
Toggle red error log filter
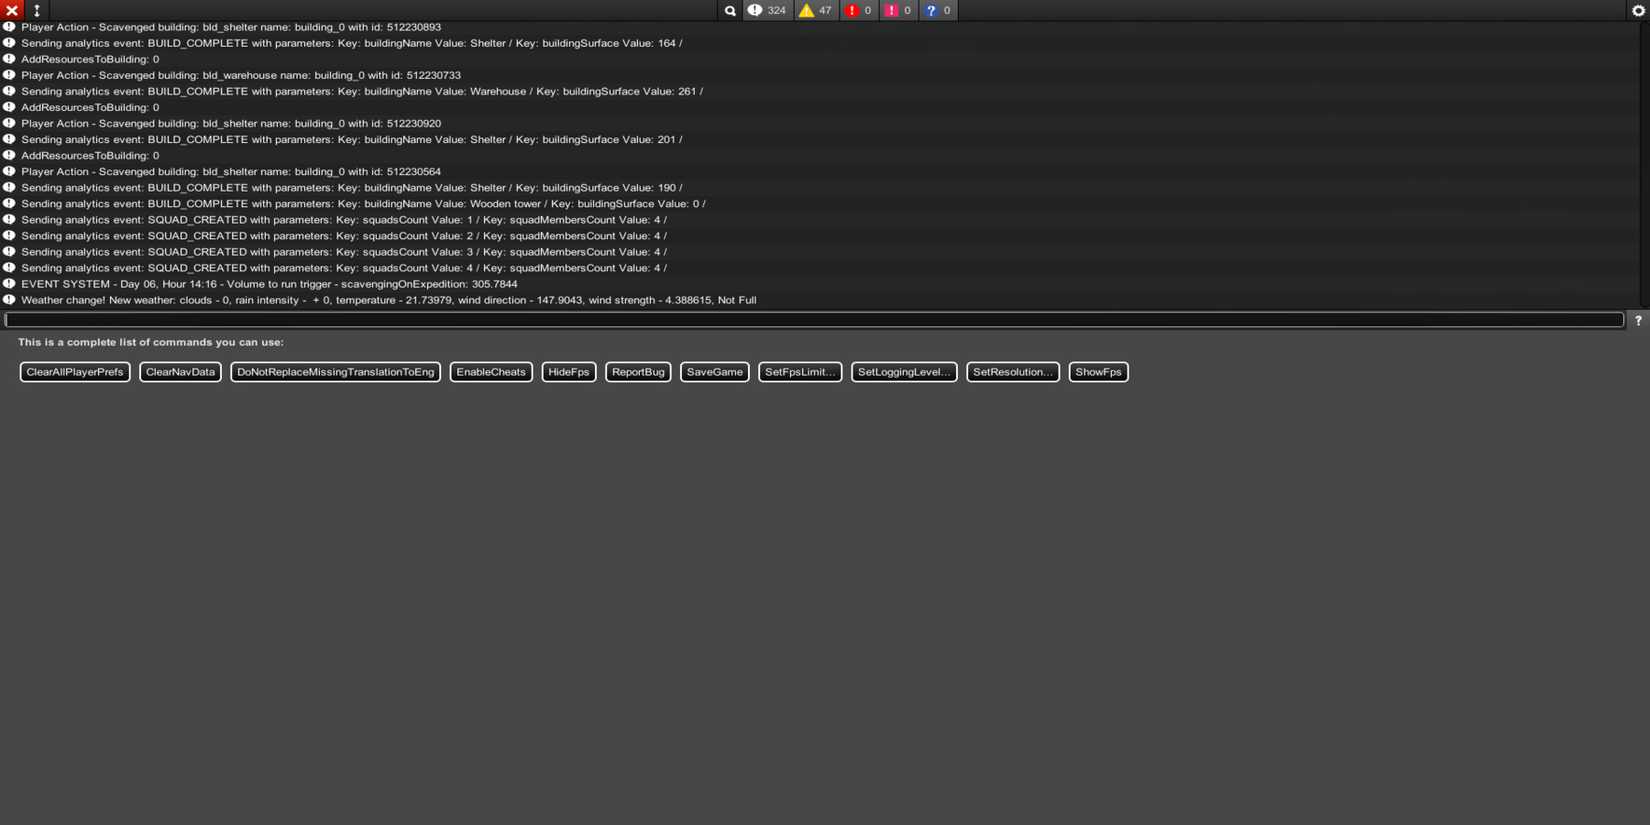tap(859, 10)
